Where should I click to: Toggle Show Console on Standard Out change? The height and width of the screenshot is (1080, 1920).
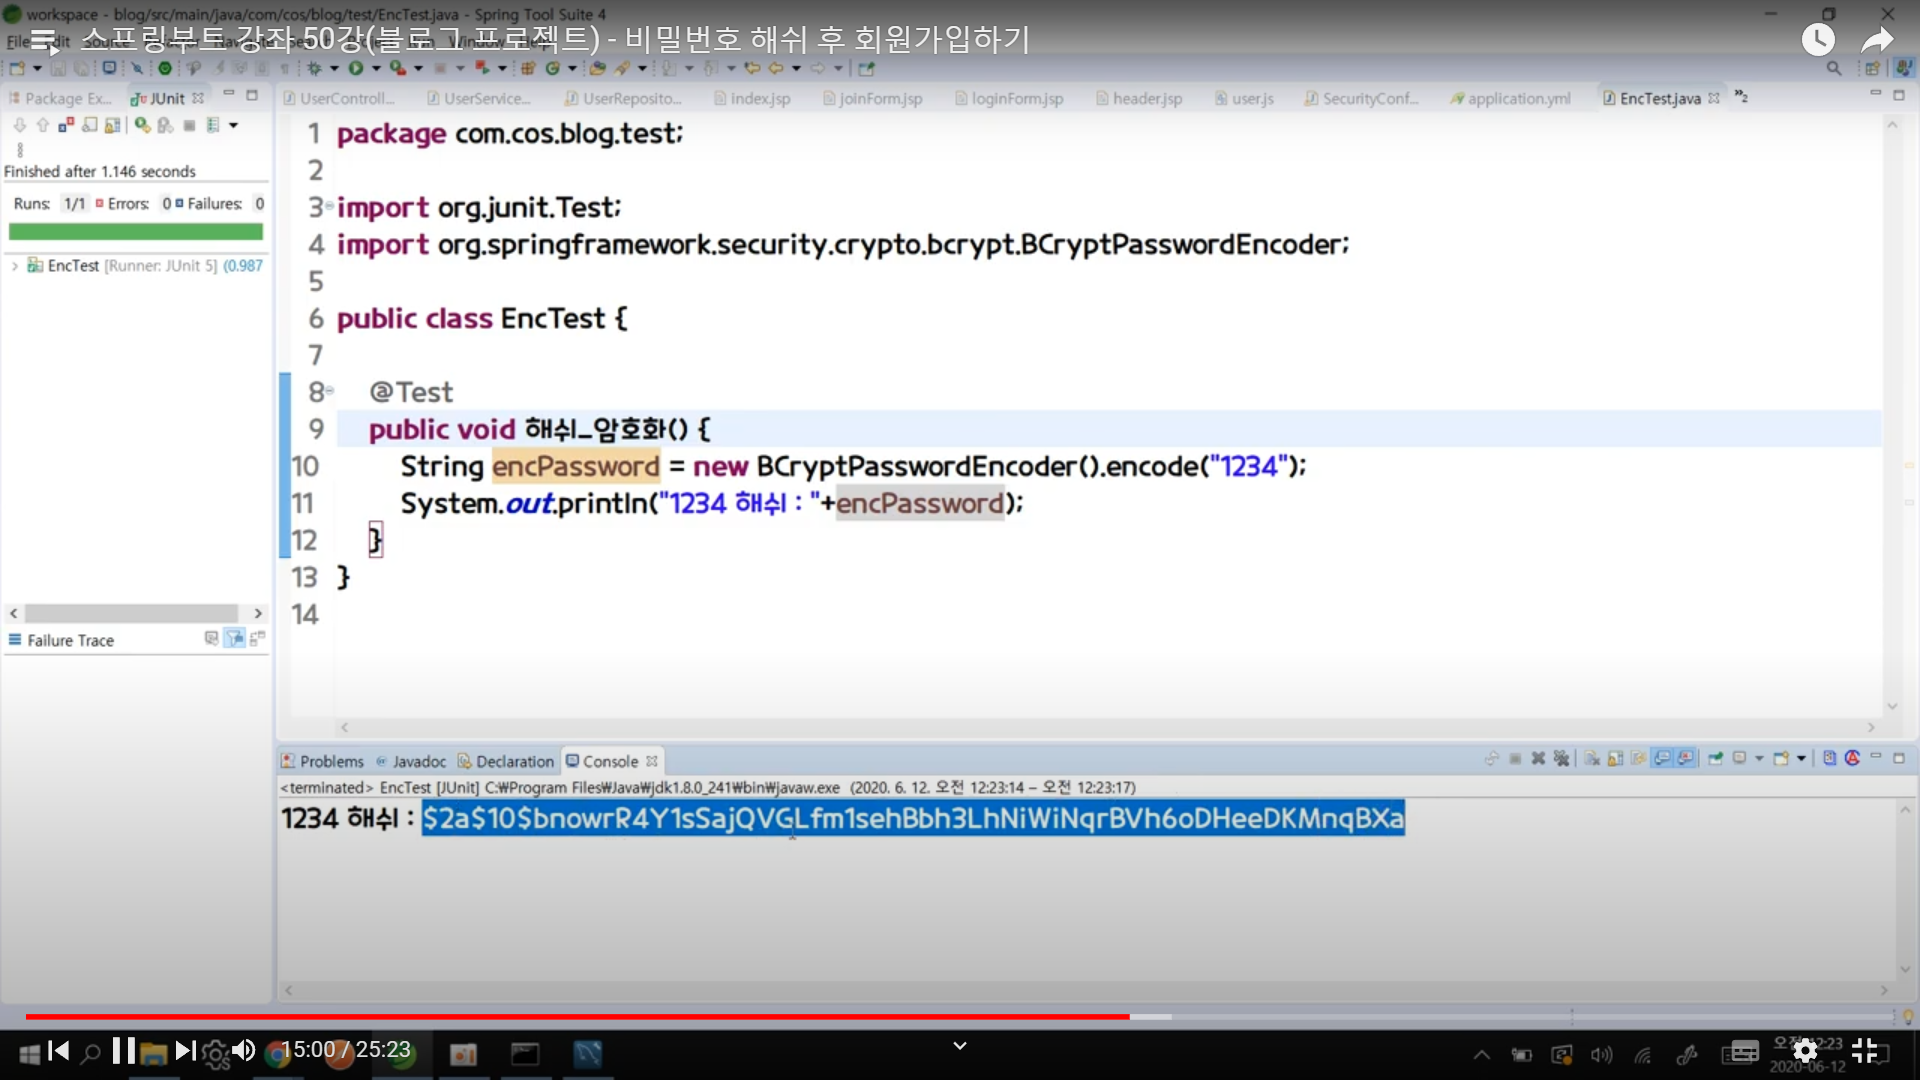1662,758
